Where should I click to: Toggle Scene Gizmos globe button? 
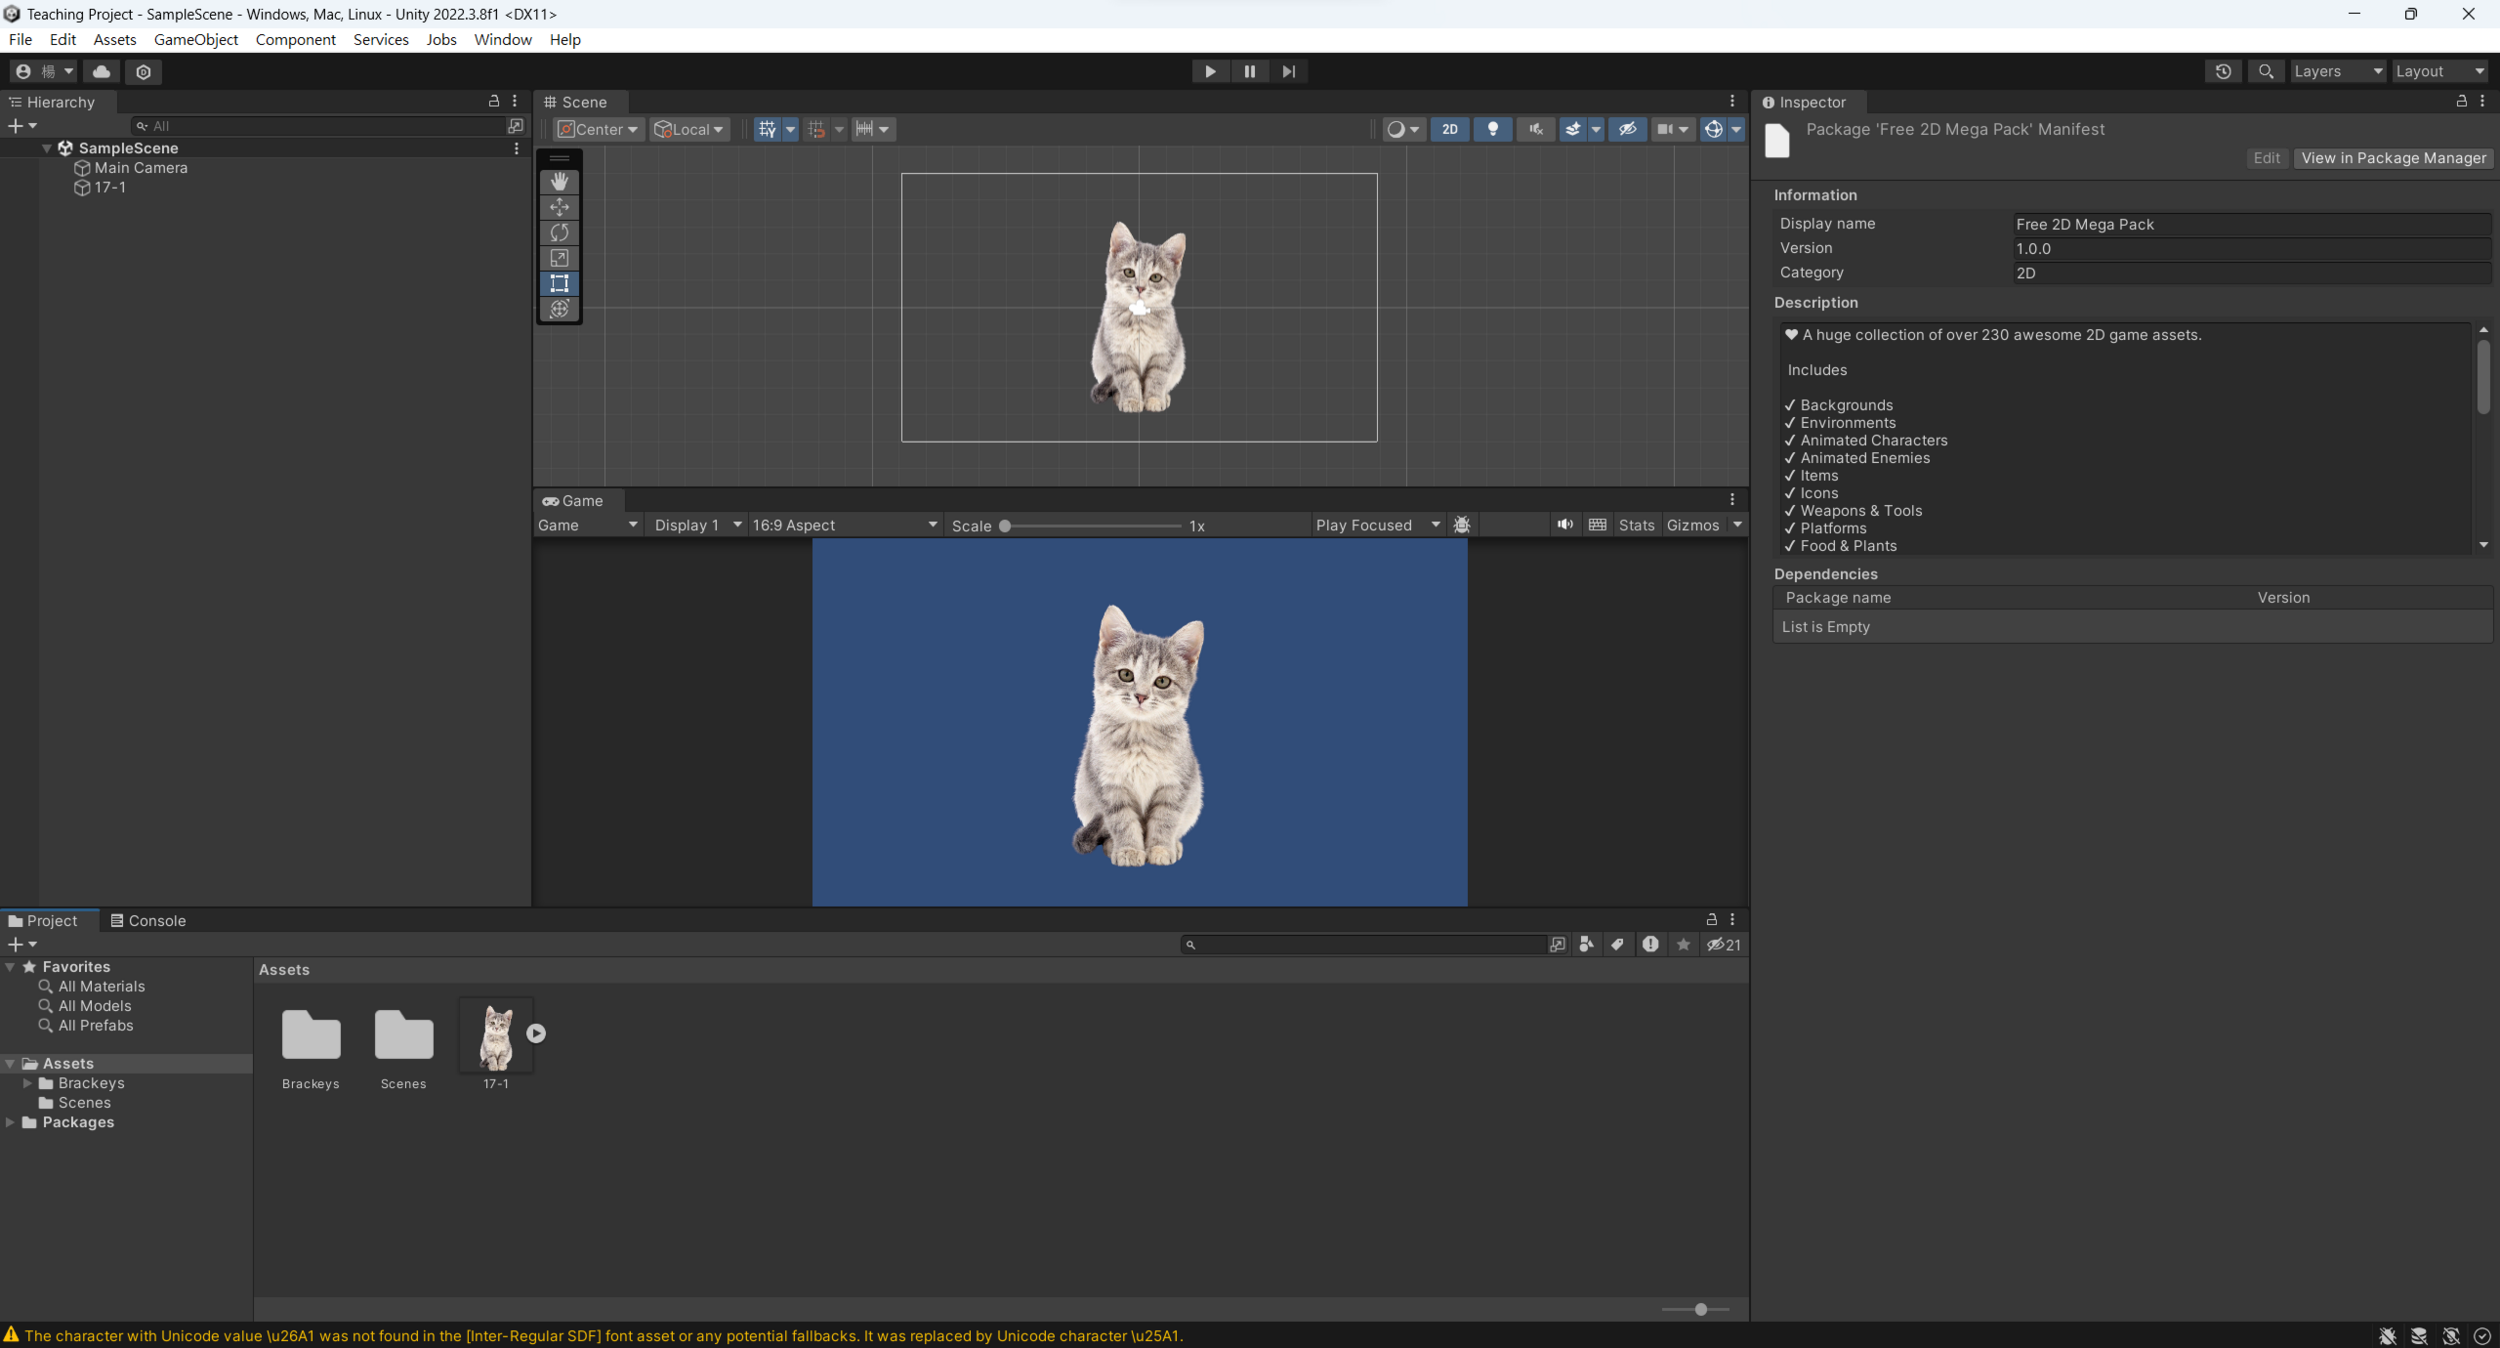pos(1713,129)
